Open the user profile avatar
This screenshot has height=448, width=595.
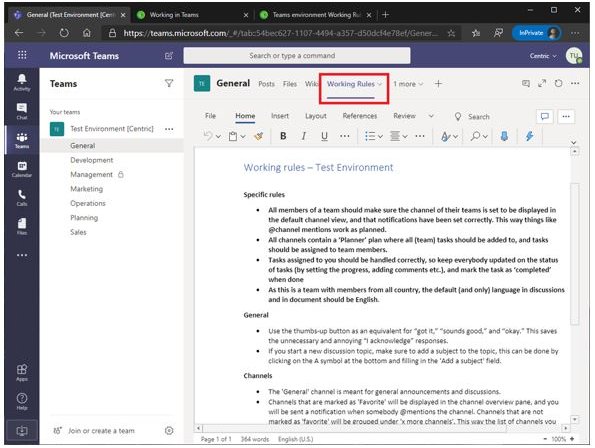coord(574,56)
